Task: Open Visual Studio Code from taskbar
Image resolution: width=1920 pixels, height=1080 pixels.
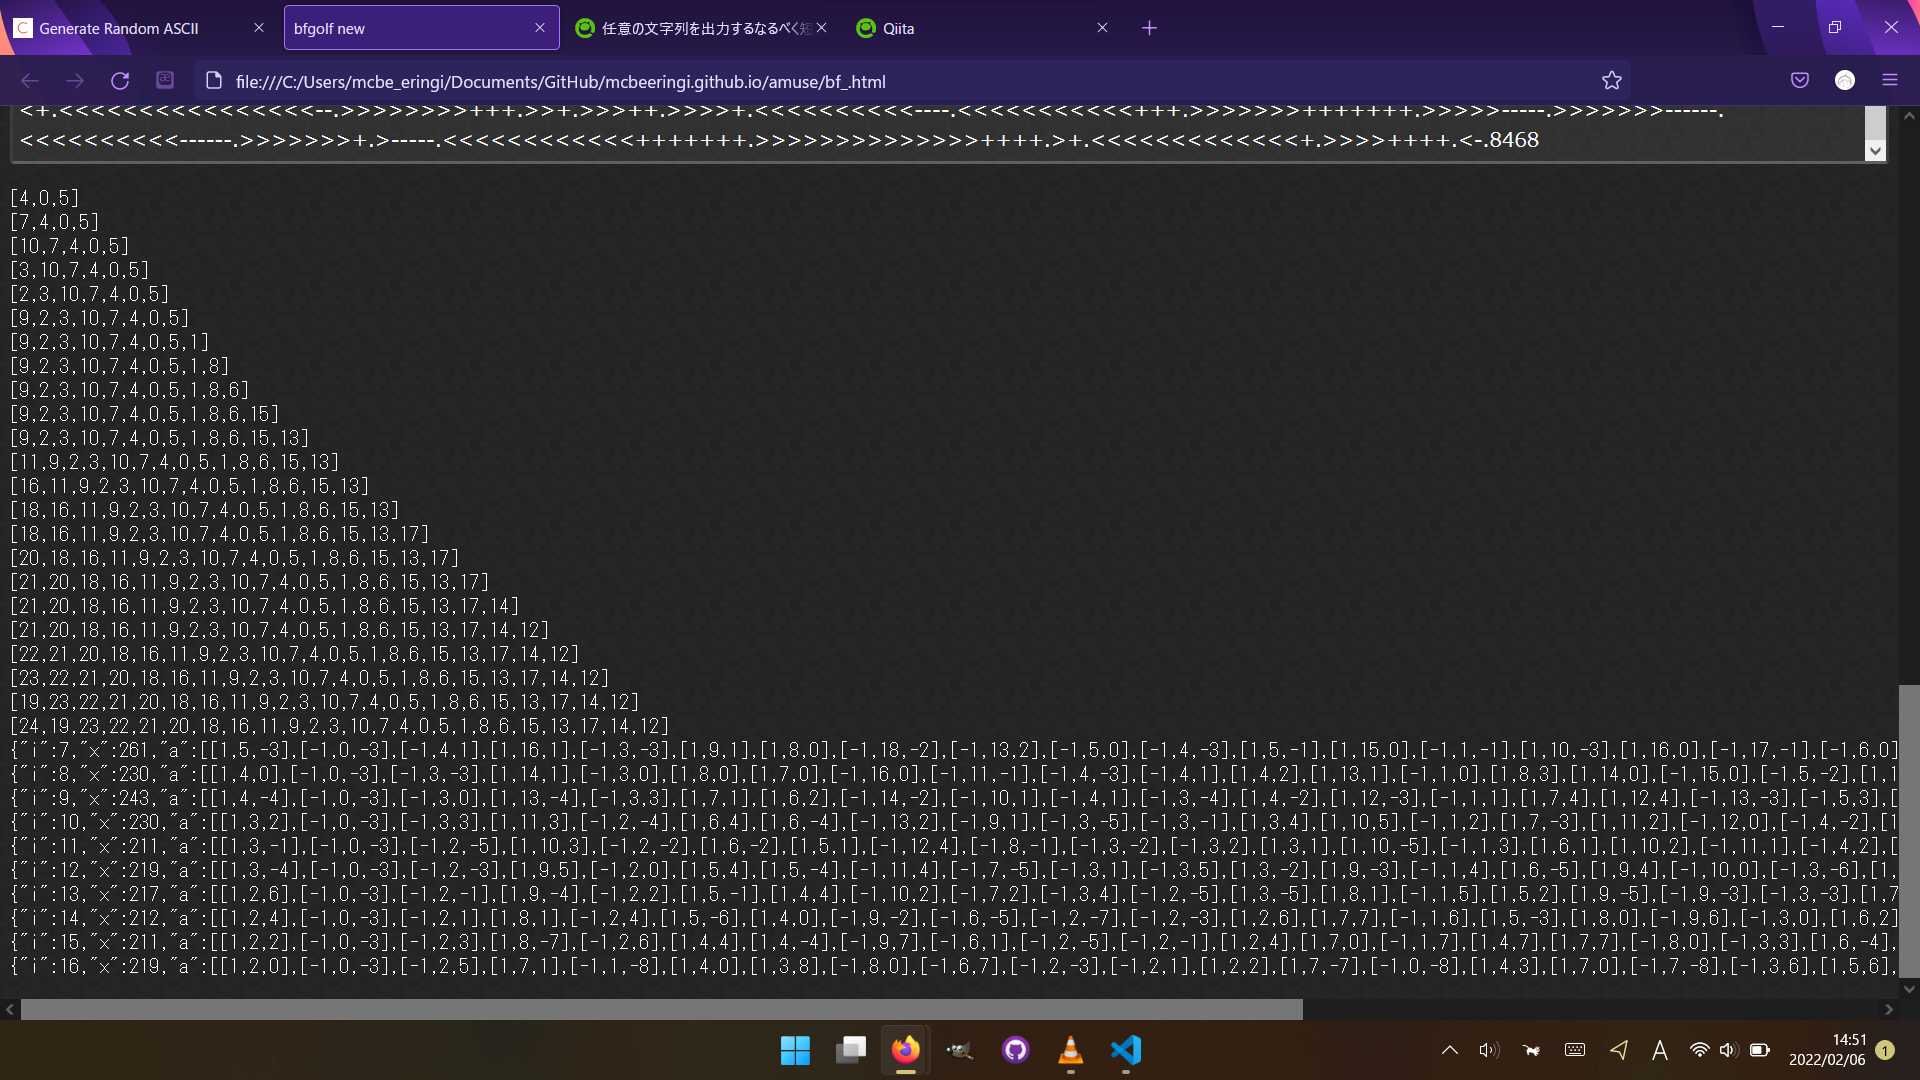Action: (1125, 1050)
